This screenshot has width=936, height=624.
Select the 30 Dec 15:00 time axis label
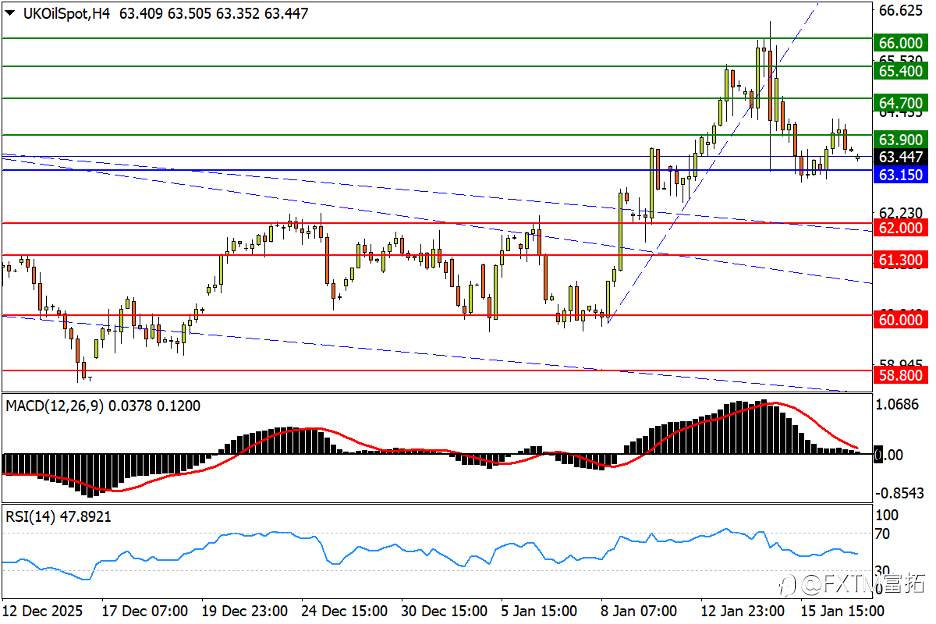445,611
